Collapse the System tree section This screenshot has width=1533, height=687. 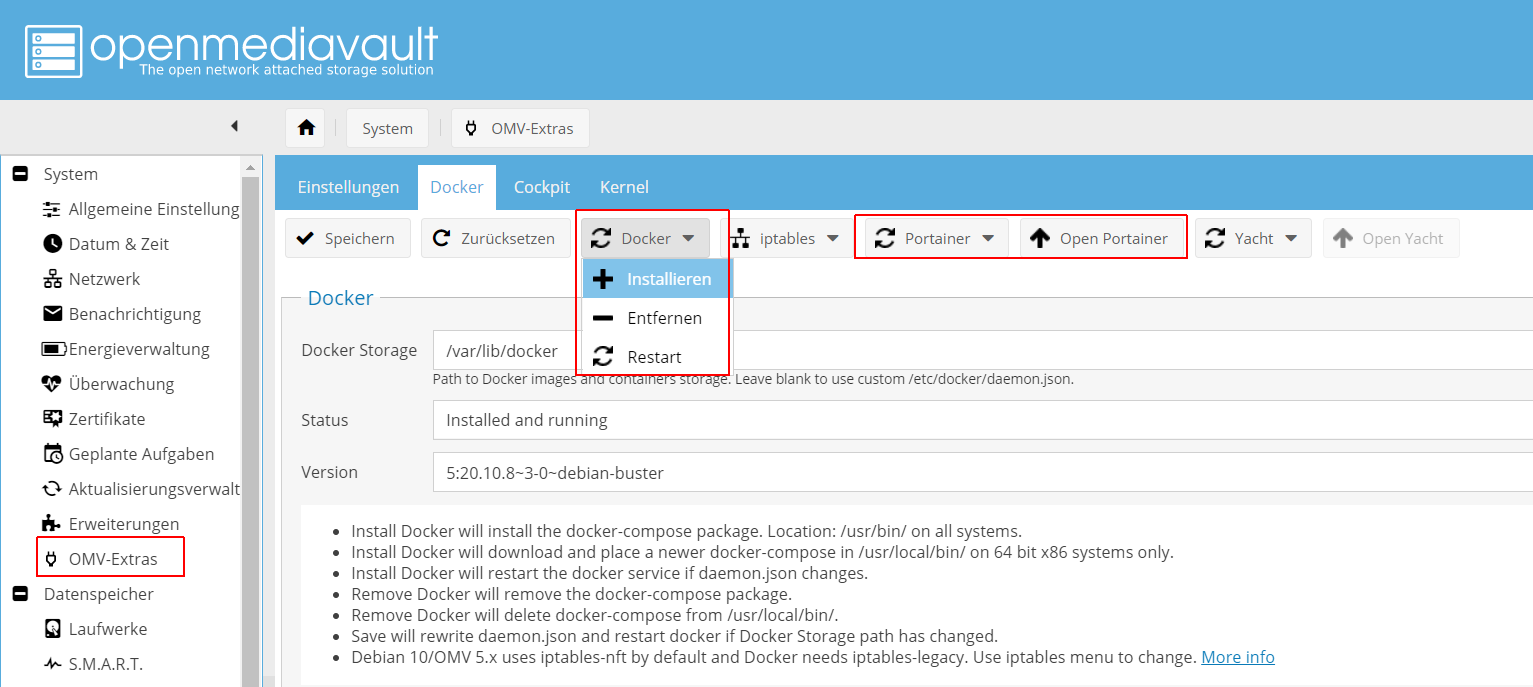click(20, 174)
